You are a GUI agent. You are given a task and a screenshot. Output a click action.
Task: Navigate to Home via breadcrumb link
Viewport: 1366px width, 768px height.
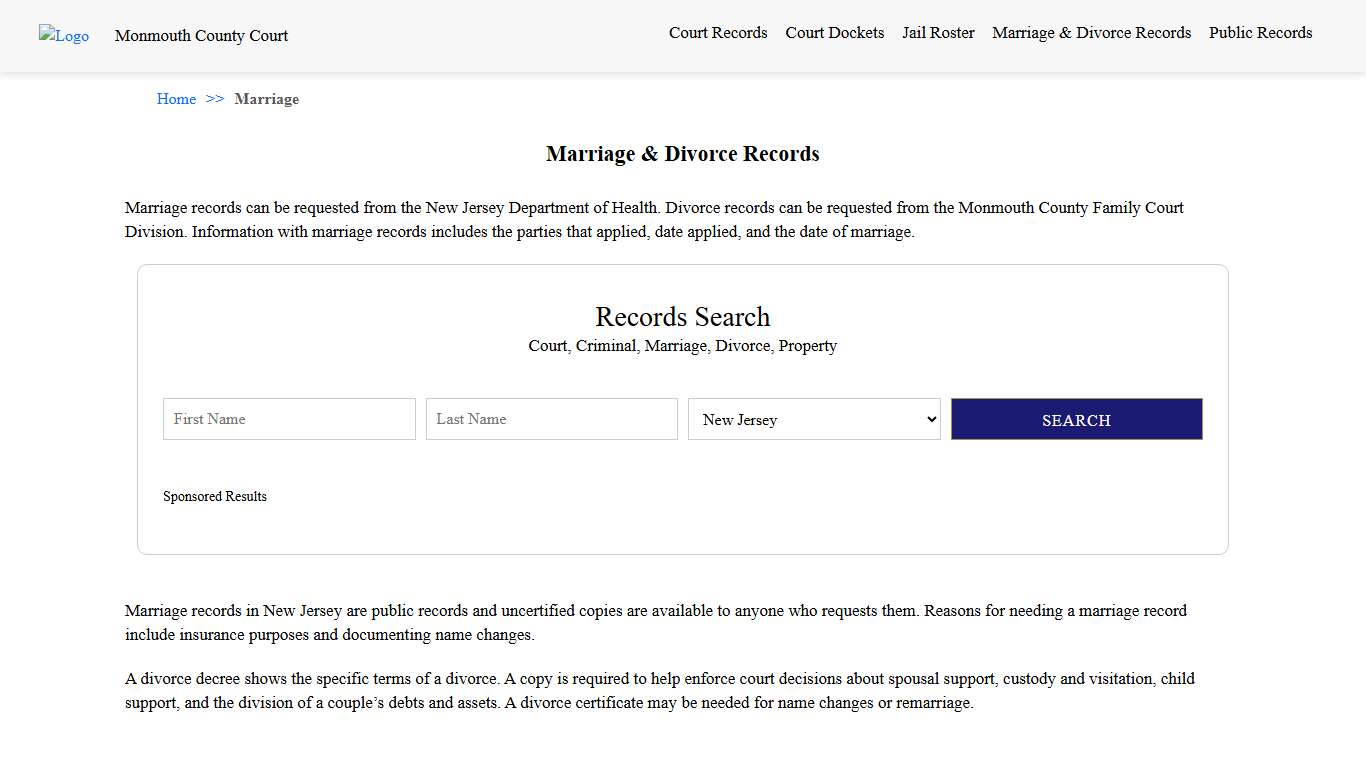click(x=176, y=99)
